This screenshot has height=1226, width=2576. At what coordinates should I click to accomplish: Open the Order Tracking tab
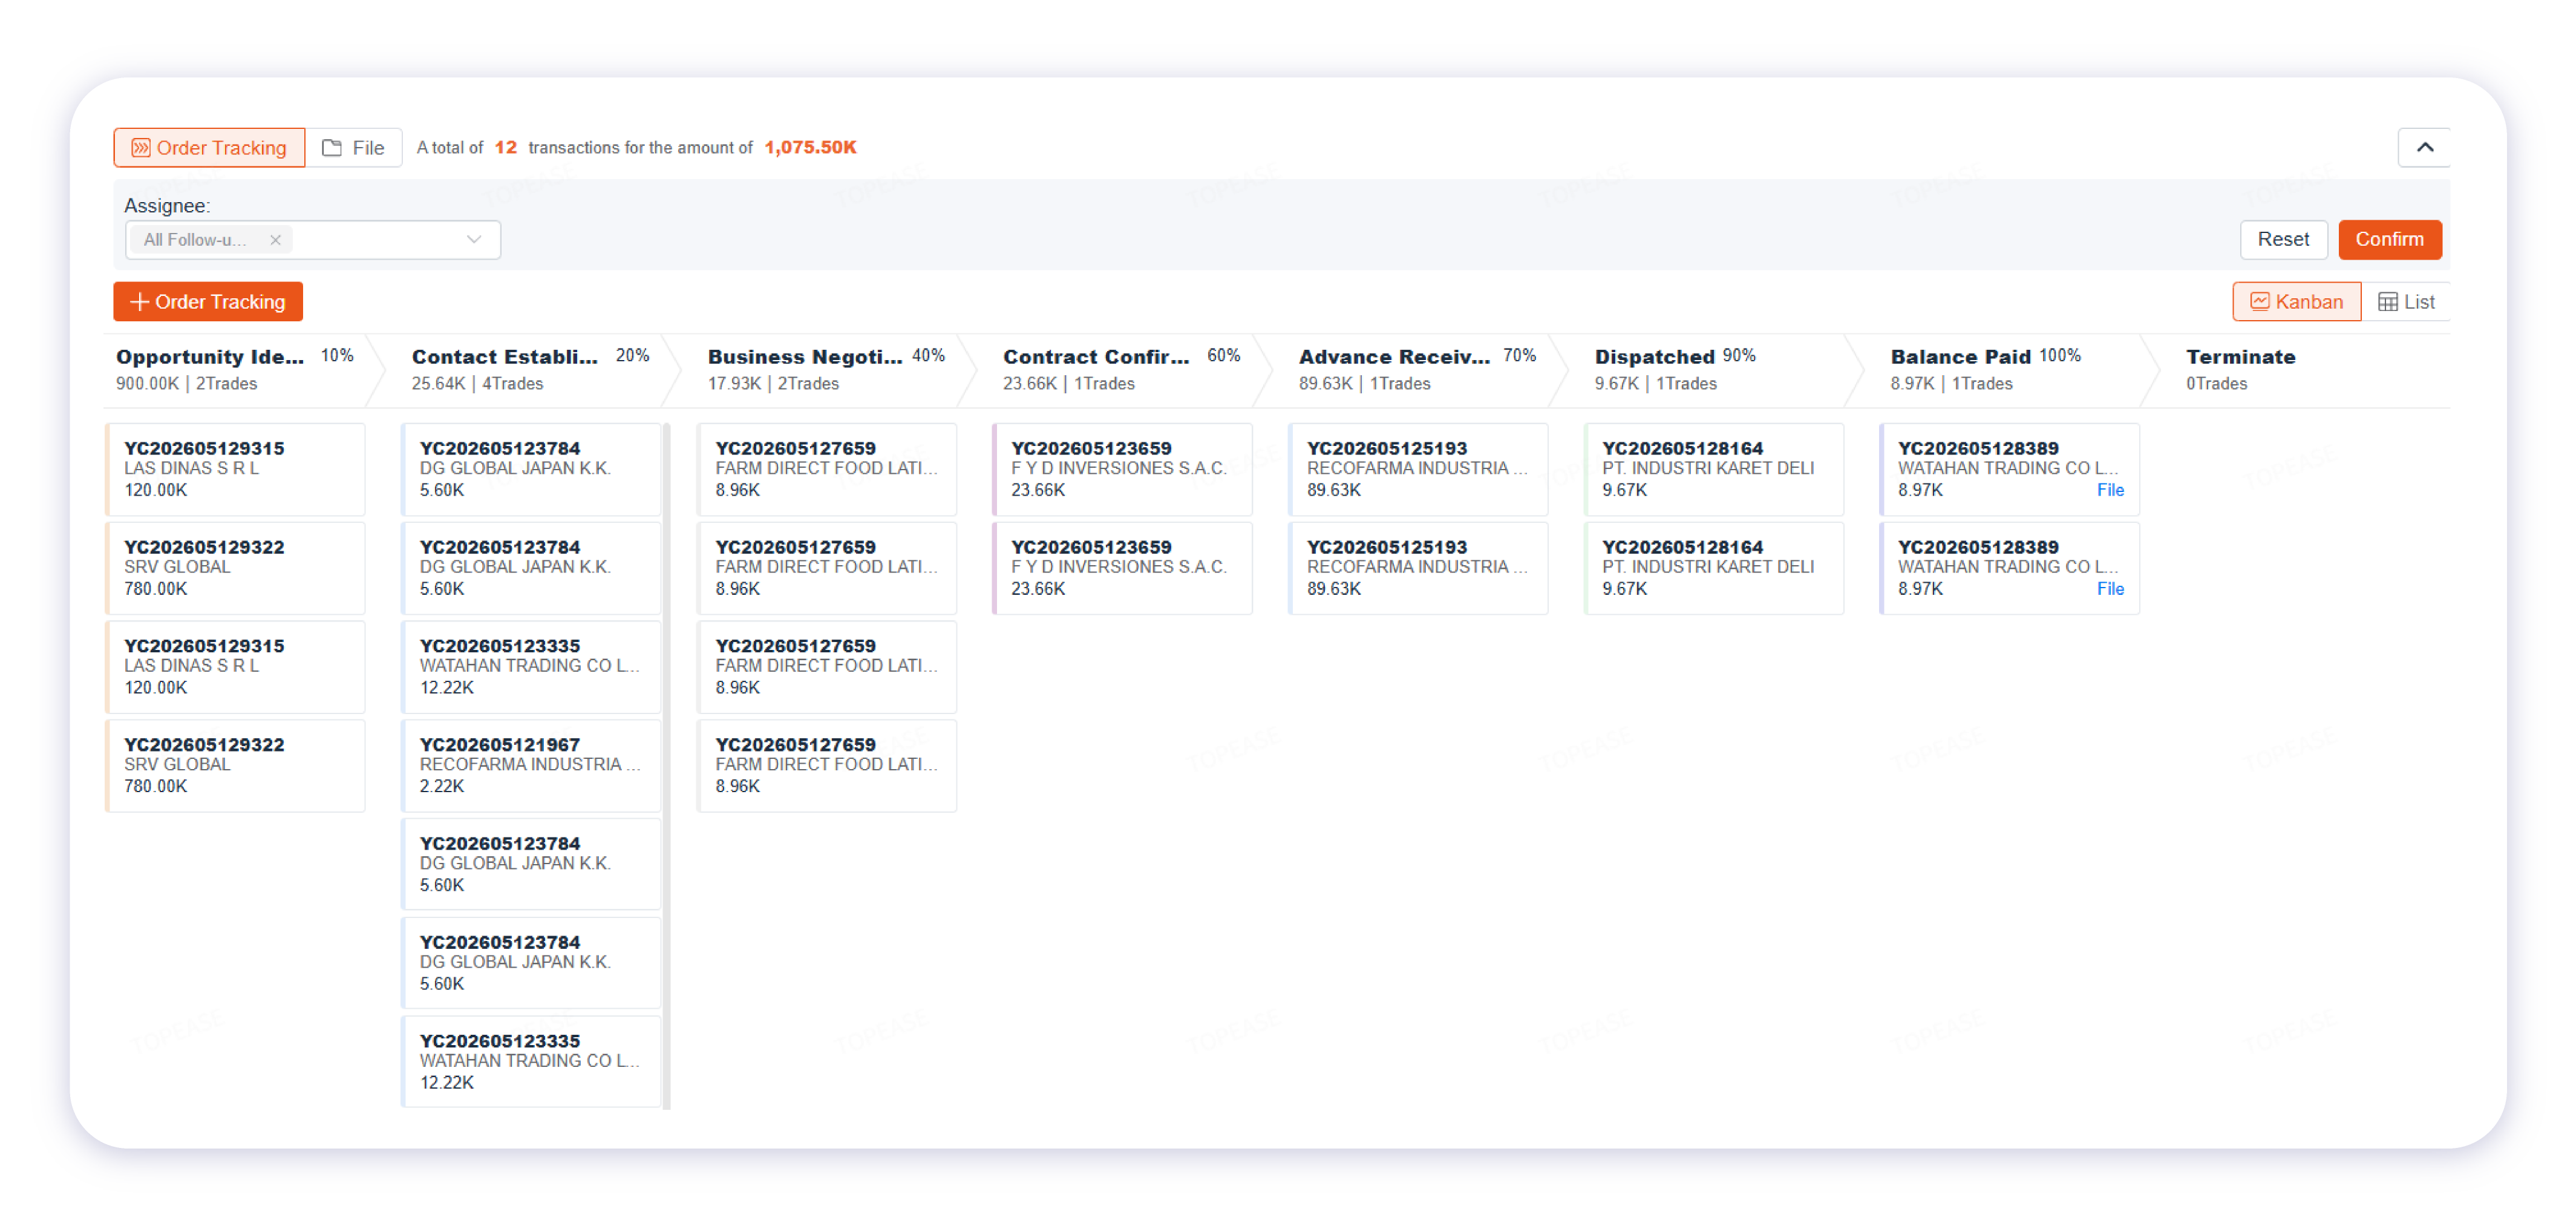(209, 147)
